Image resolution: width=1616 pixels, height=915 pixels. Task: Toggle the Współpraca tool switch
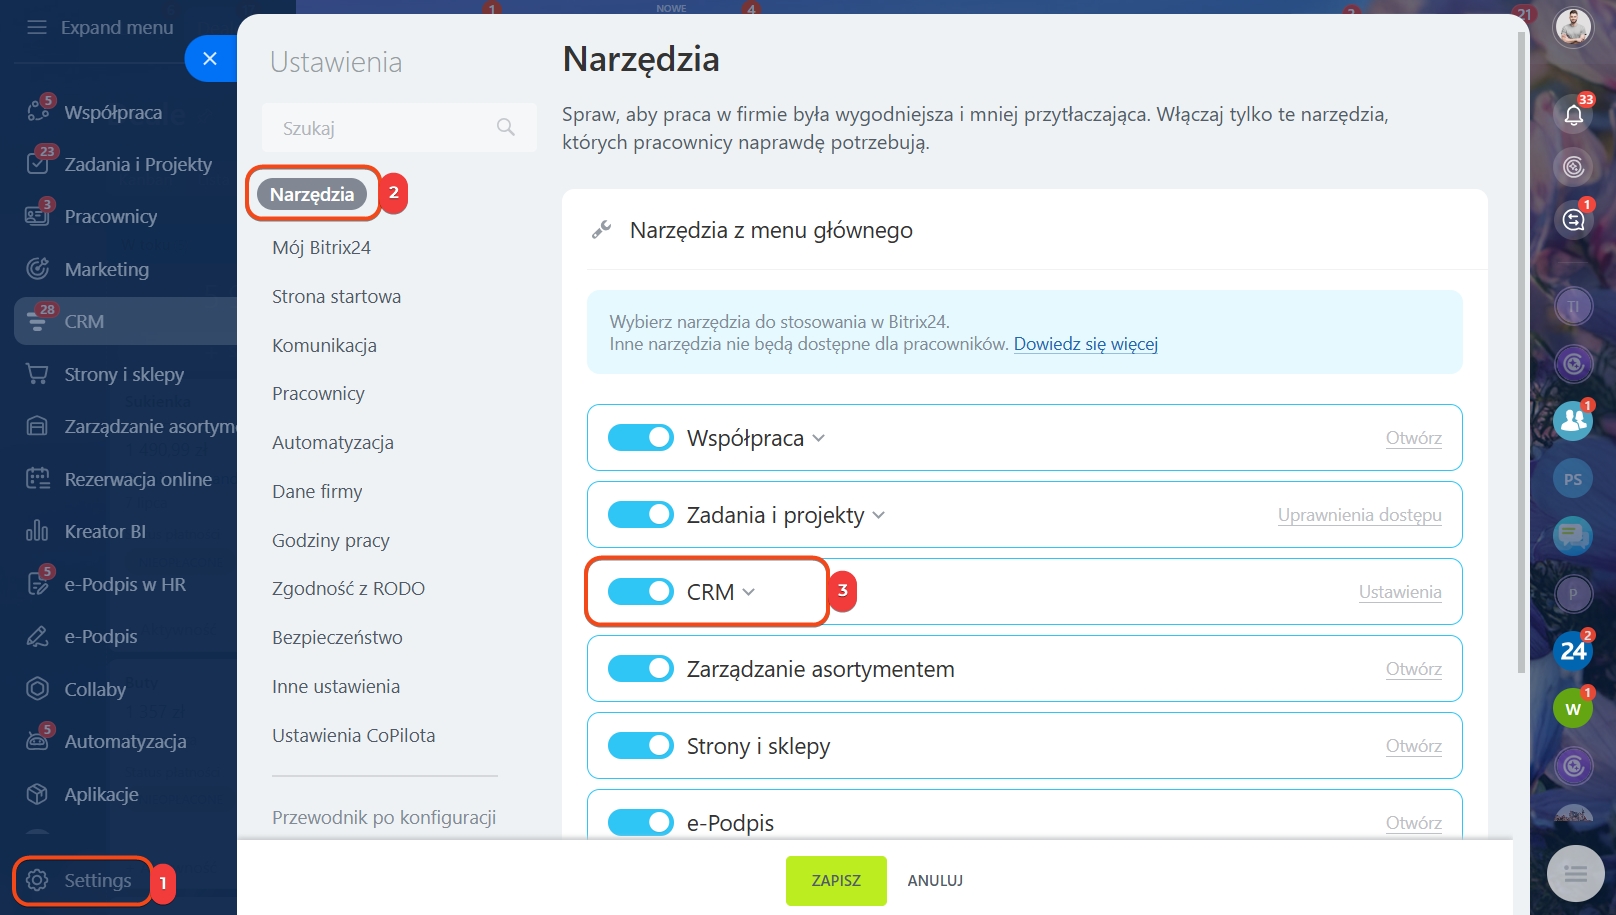tap(641, 438)
